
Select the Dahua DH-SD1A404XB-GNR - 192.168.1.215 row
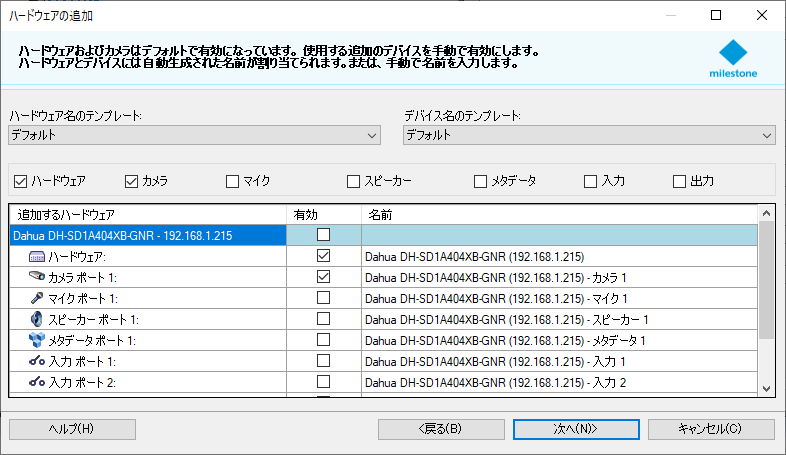tap(148, 236)
